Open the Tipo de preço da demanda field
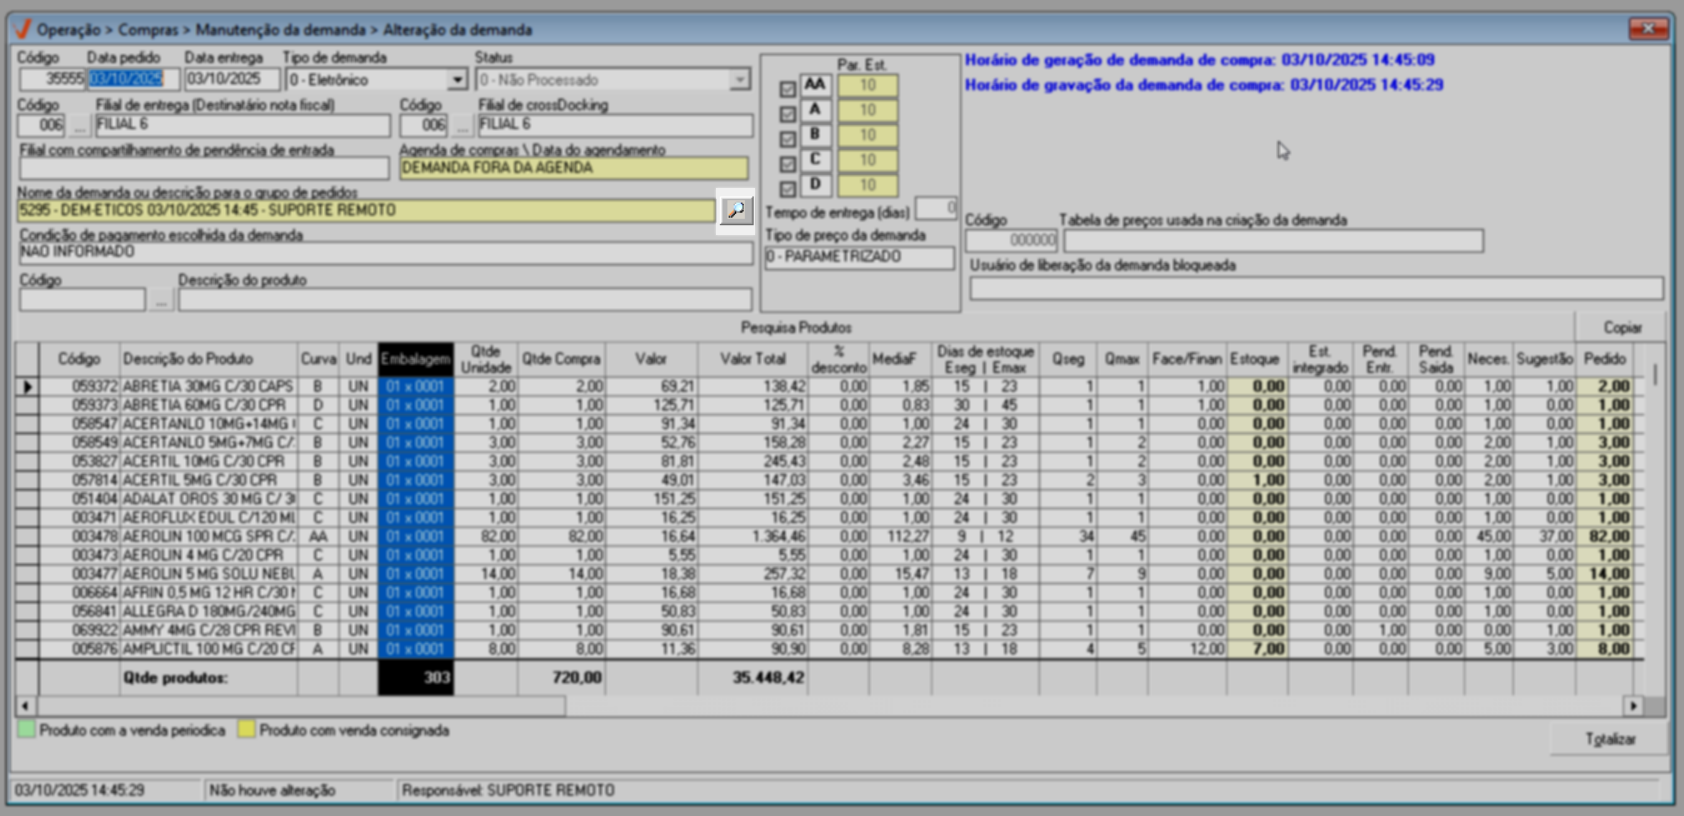The height and width of the screenshot is (816, 1684). click(859, 257)
